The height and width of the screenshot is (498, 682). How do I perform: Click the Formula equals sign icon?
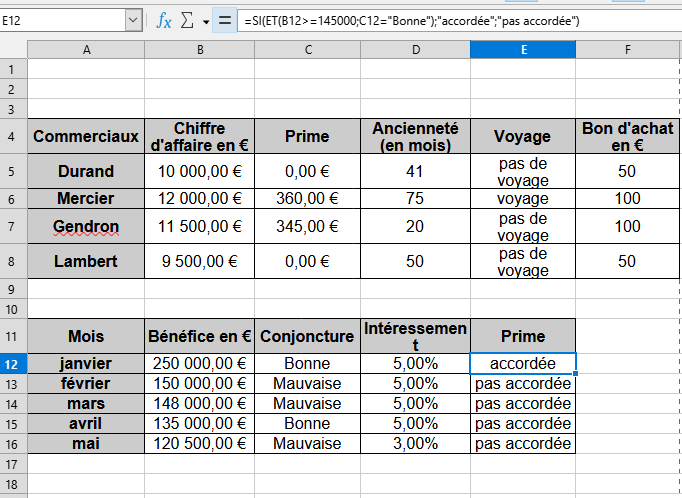[x=225, y=20]
